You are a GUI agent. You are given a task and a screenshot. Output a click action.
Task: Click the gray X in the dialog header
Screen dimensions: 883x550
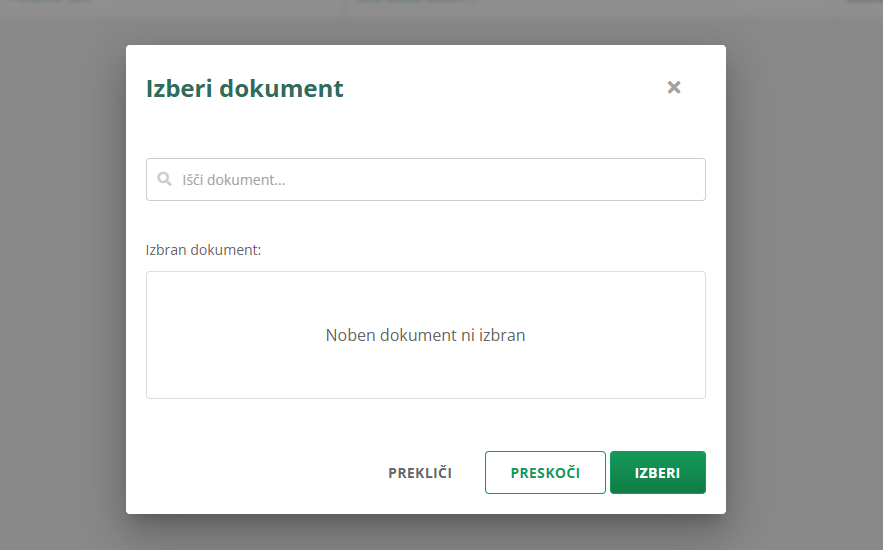tap(674, 87)
